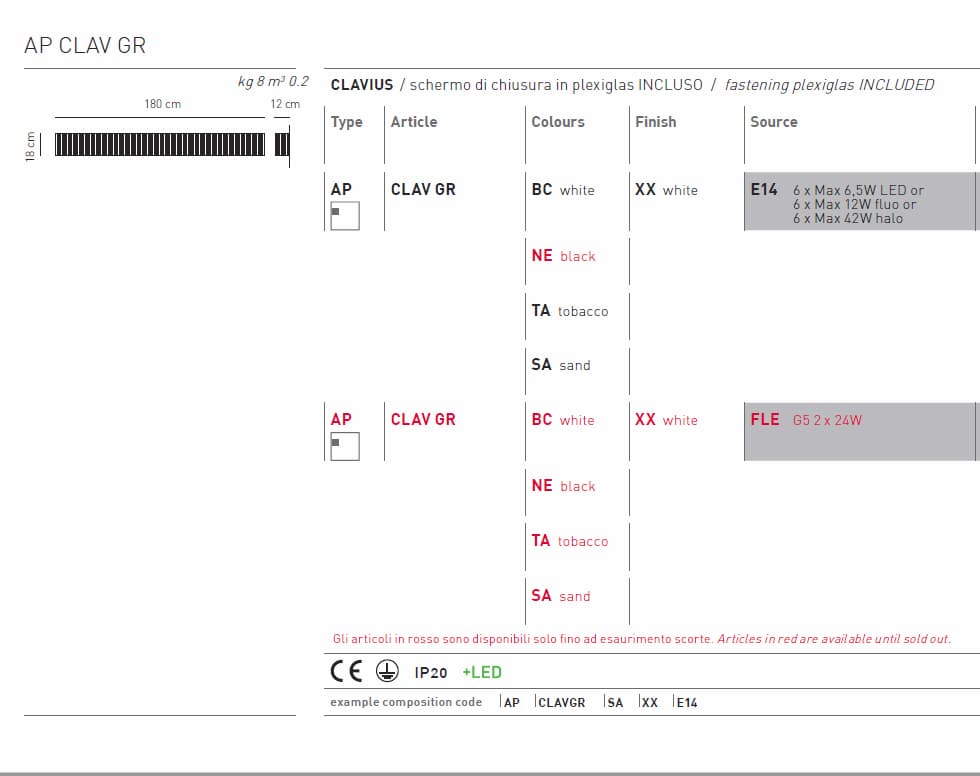980x776 pixels.
Task: Select the Source column header
Action: pos(774,122)
